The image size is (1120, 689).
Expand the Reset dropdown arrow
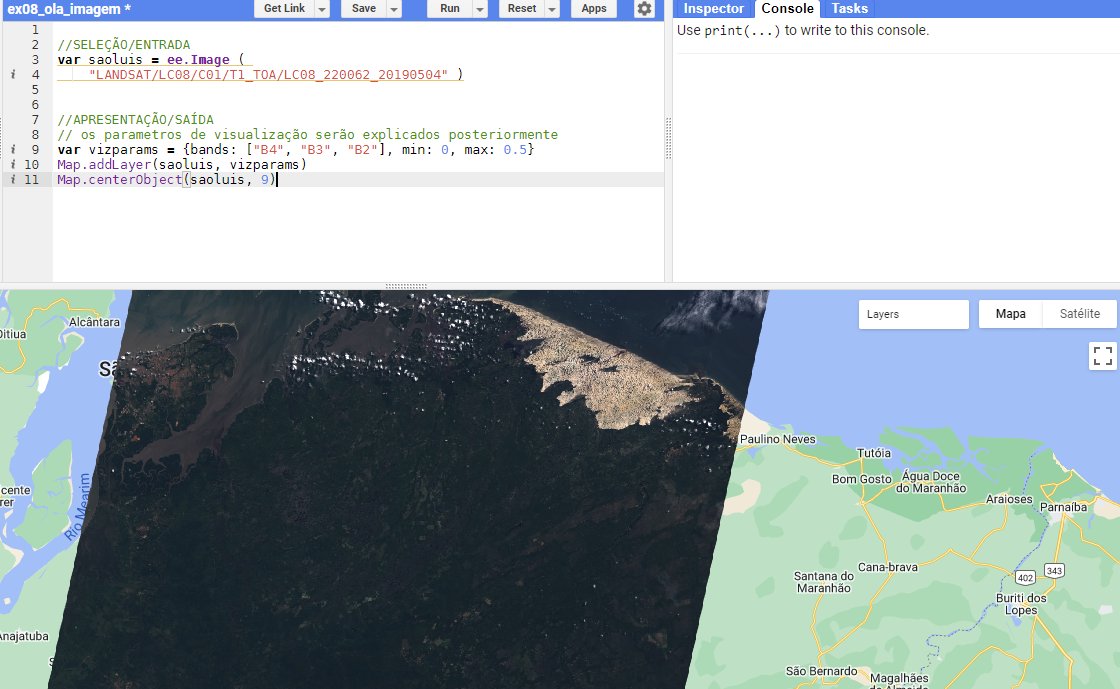tap(551, 9)
